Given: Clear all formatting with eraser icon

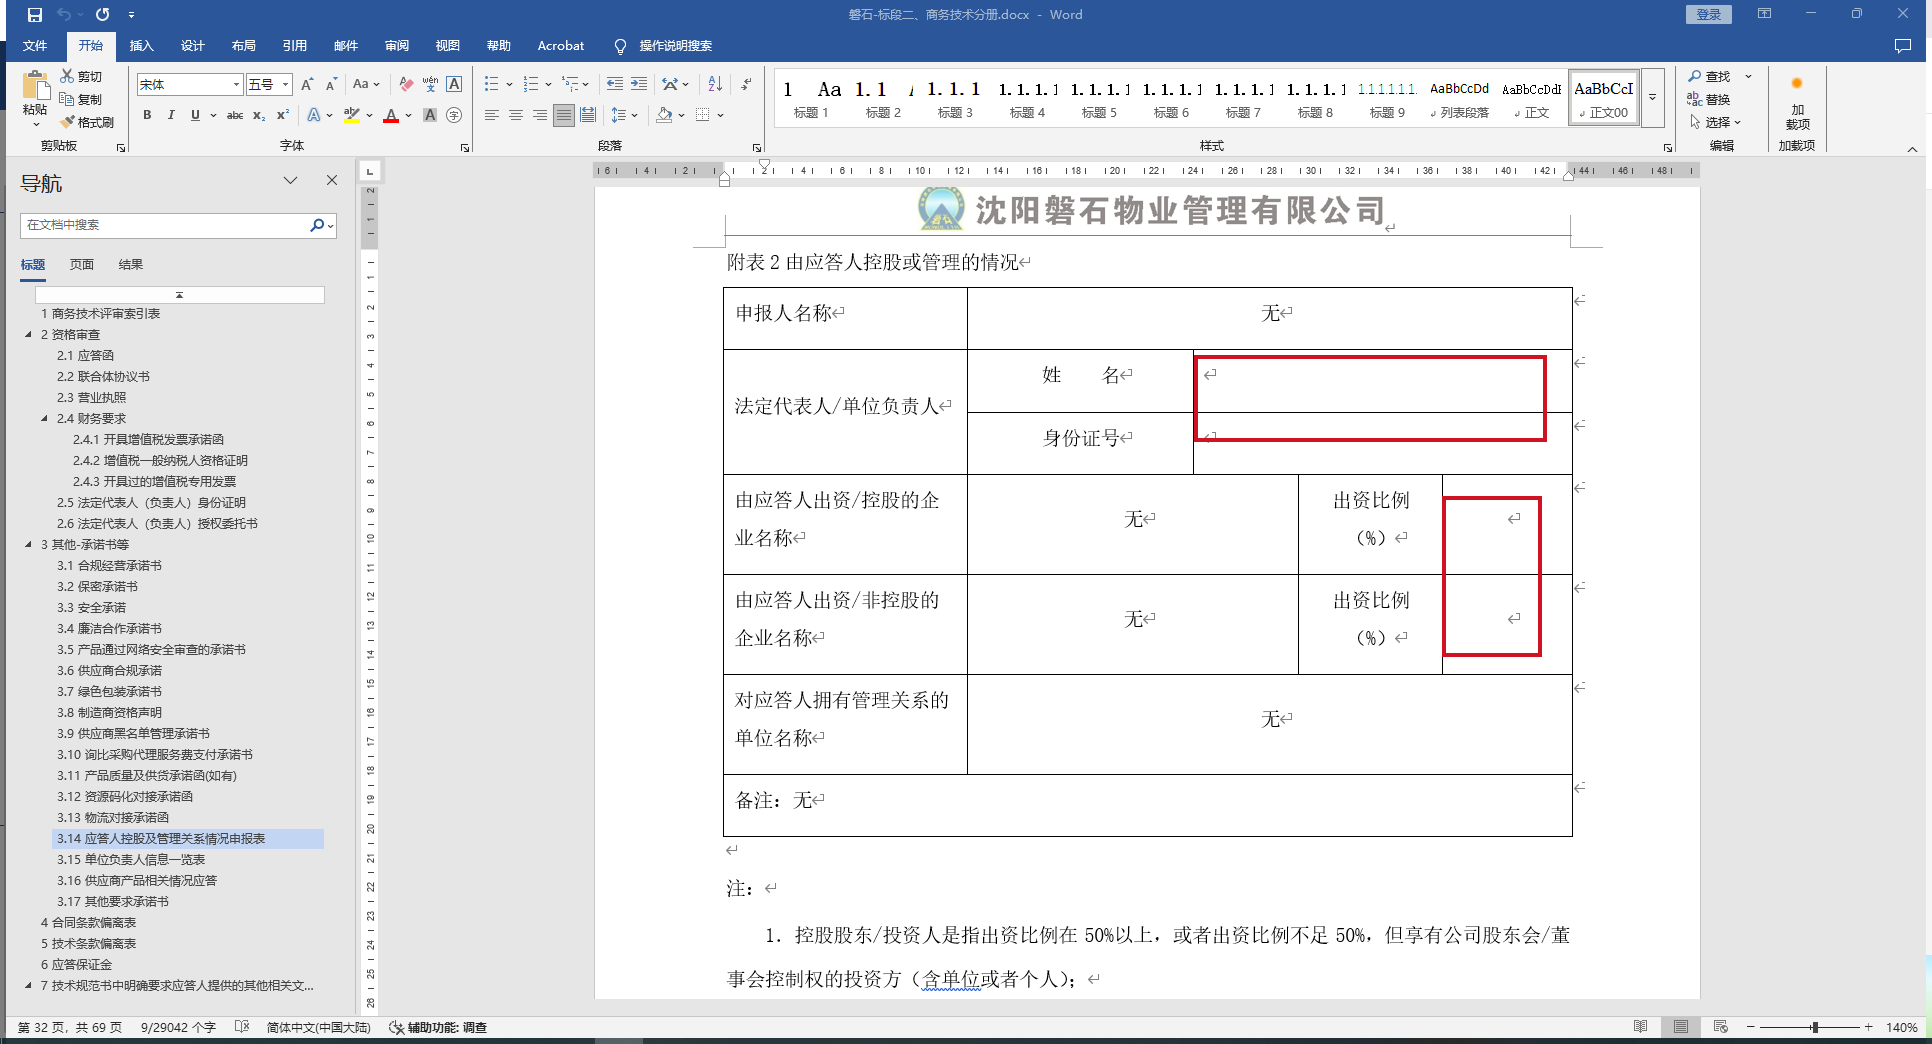Looking at the screenshot, I should (x=406, y=84).
